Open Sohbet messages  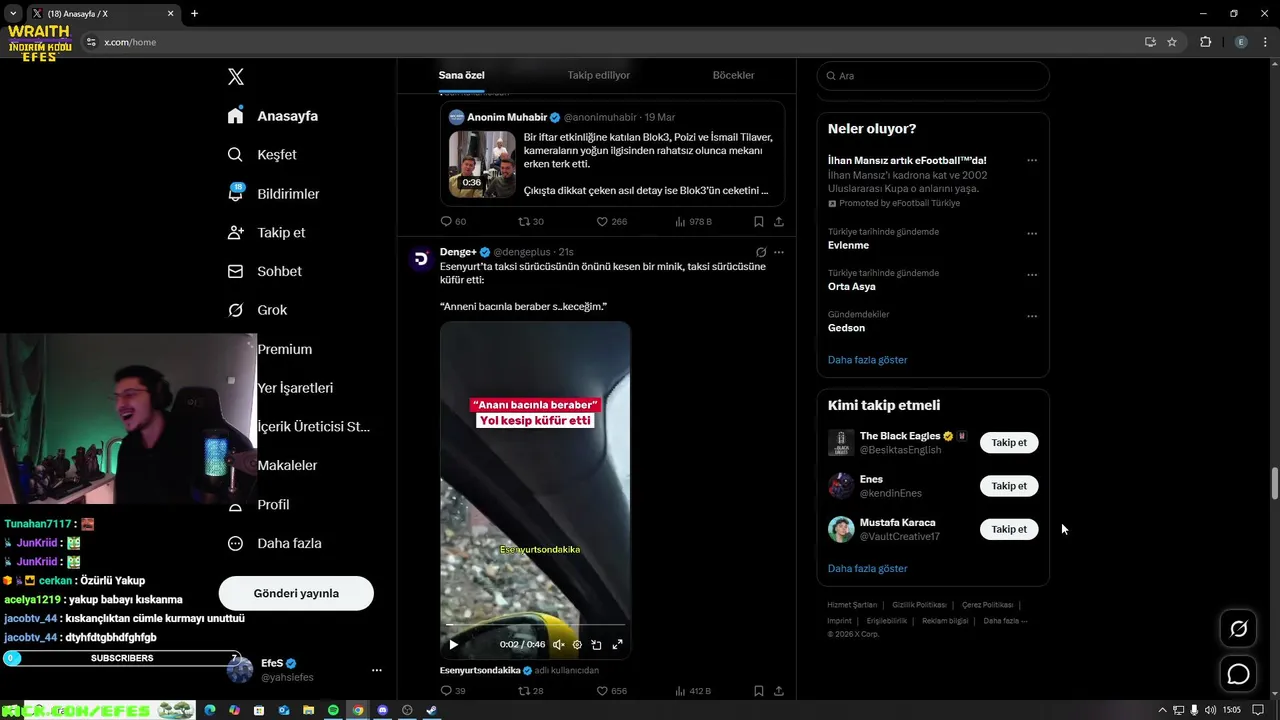tap(264, 271)
